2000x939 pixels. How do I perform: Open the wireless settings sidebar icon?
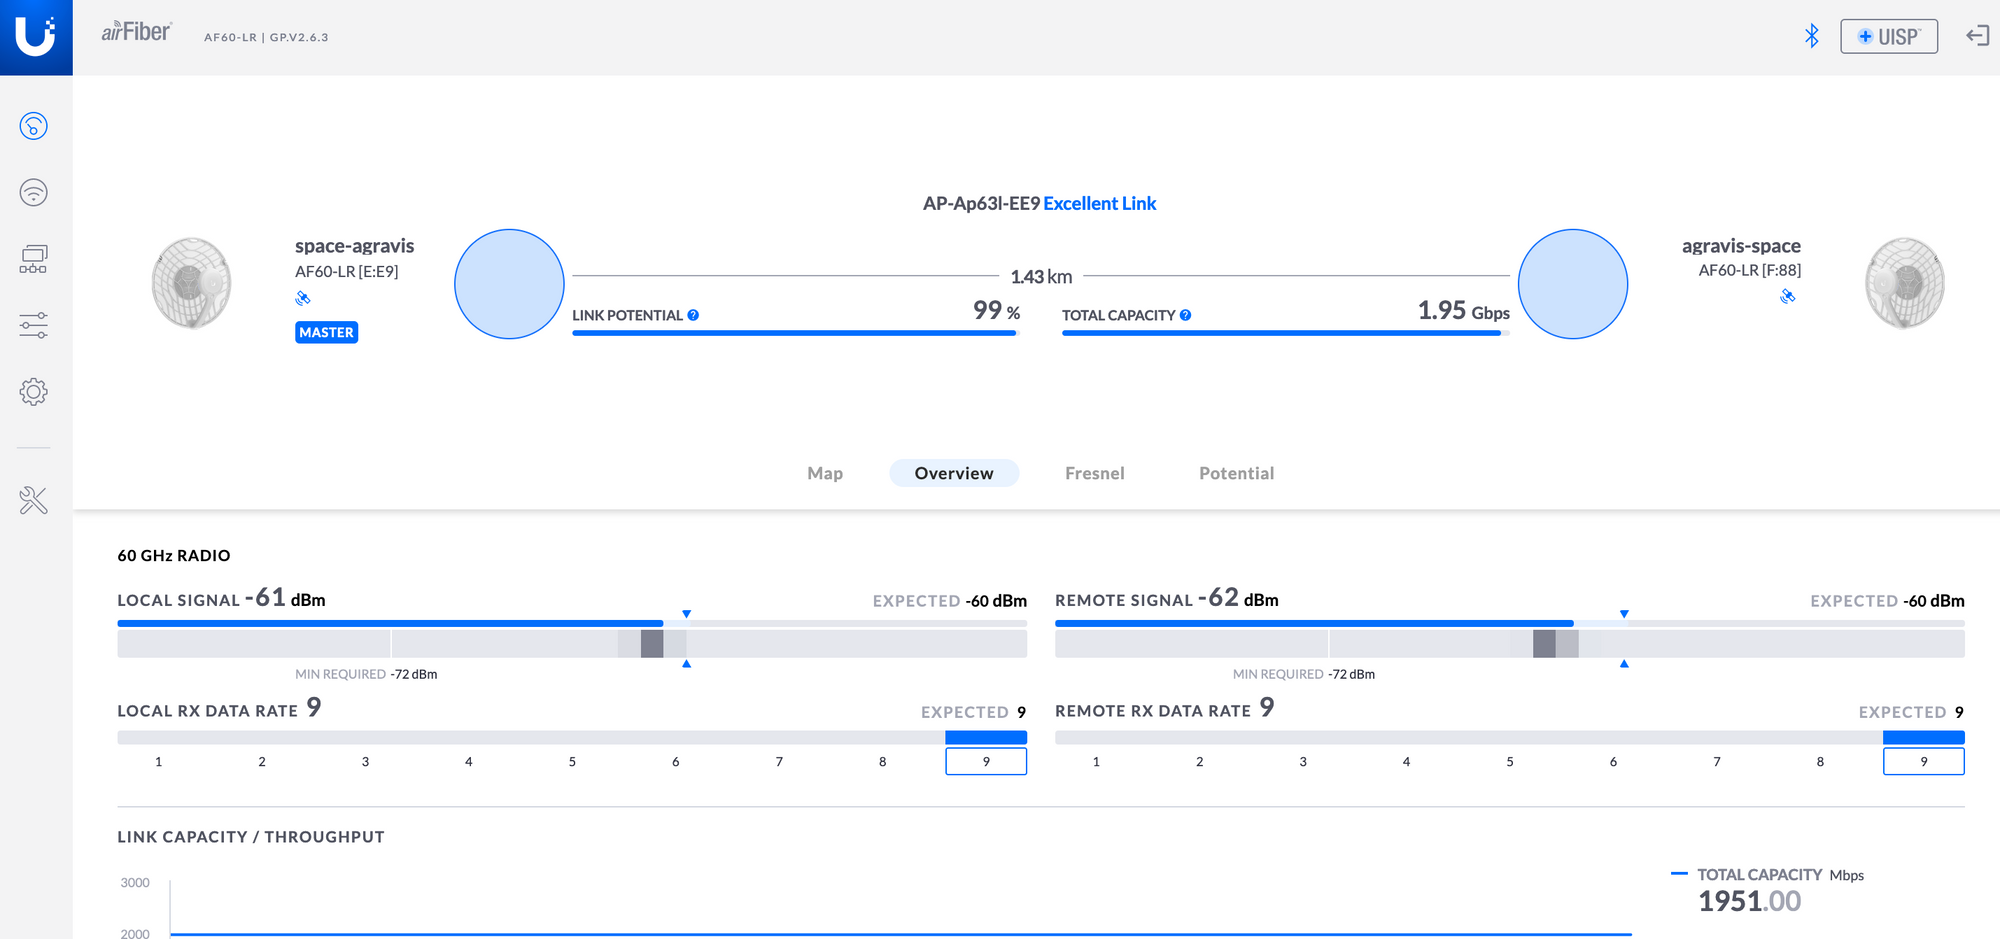[34, 192]
